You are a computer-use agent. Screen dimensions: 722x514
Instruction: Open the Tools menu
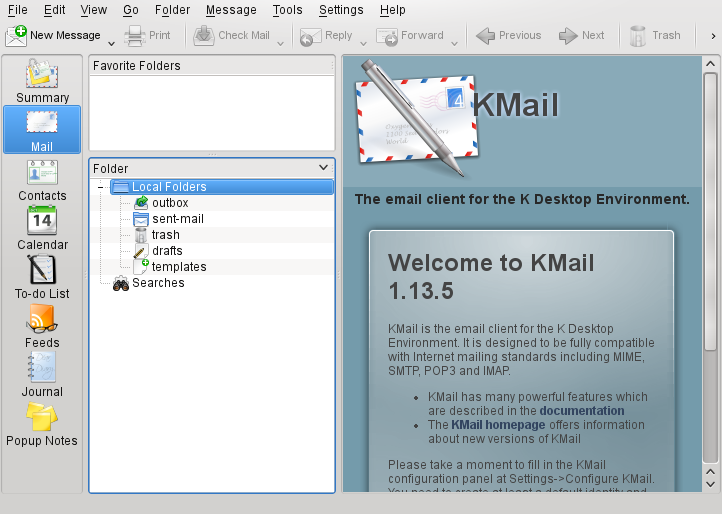tap(287, 10)
